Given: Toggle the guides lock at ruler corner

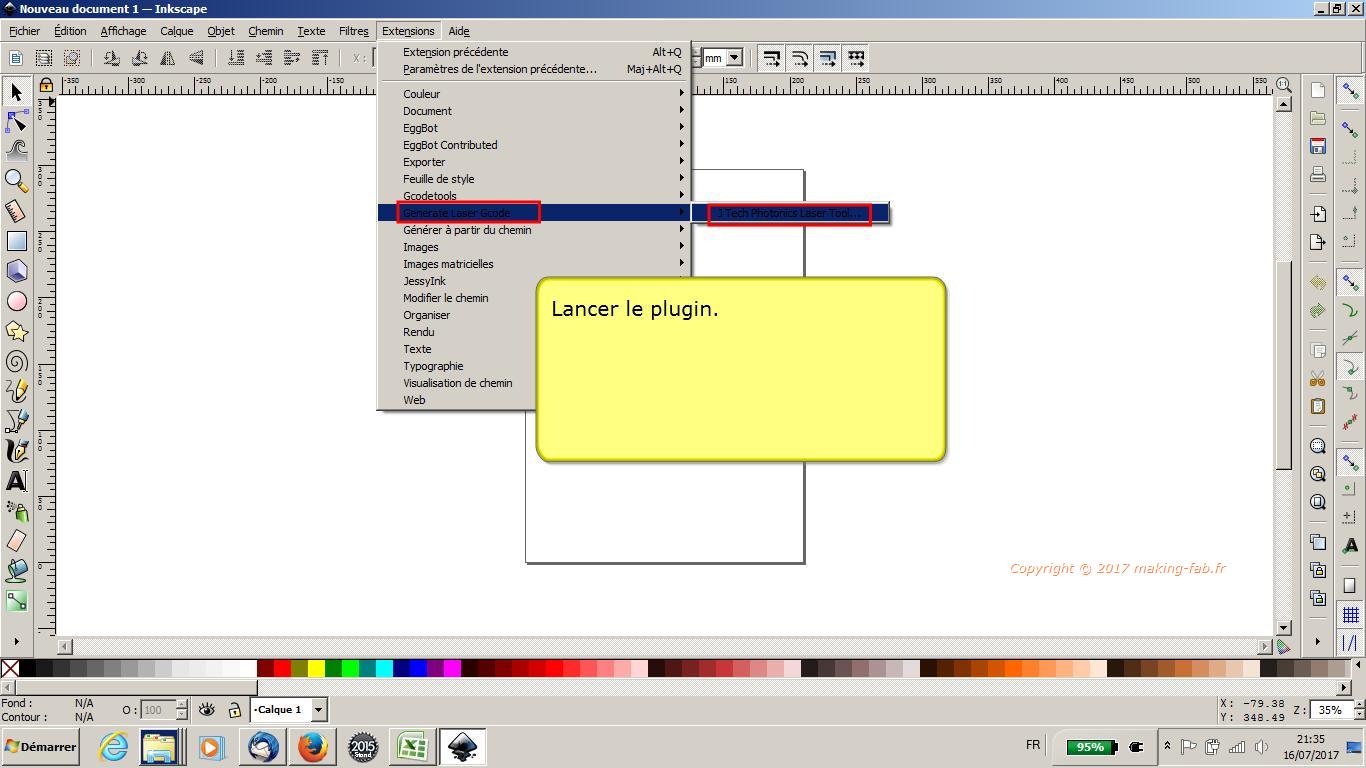Looking at the screenshot, I should coord(46,86).
